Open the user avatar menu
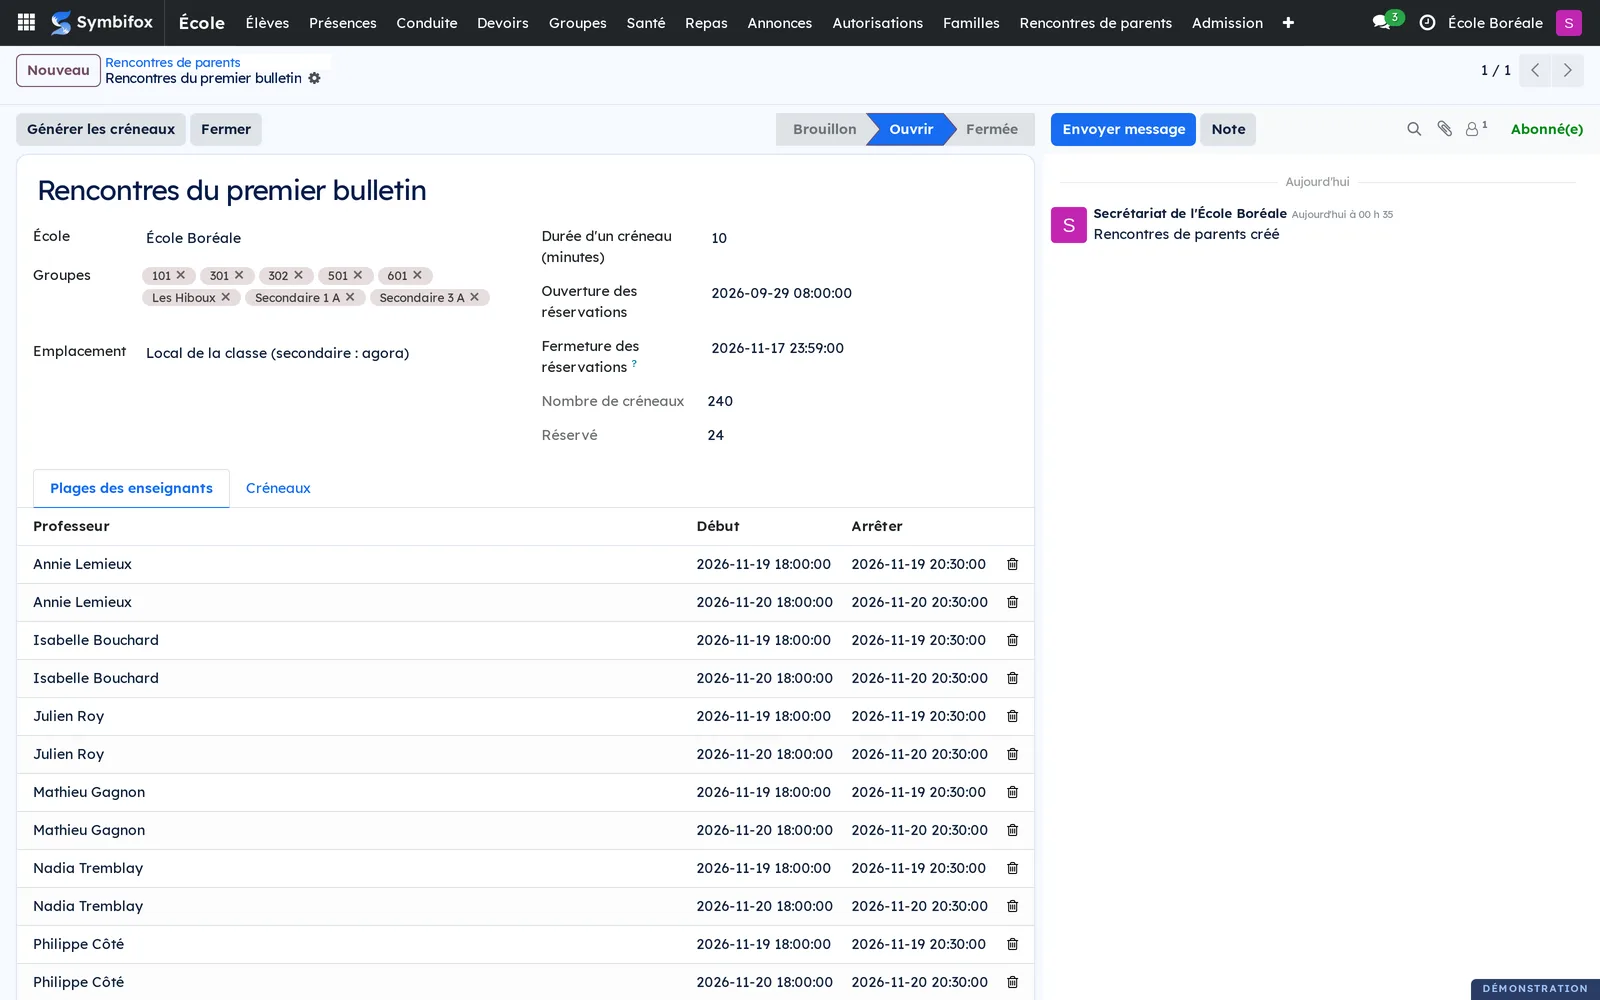Image resolution: width=1600 pixels, height=1000 pixels. coord(1568,22)
